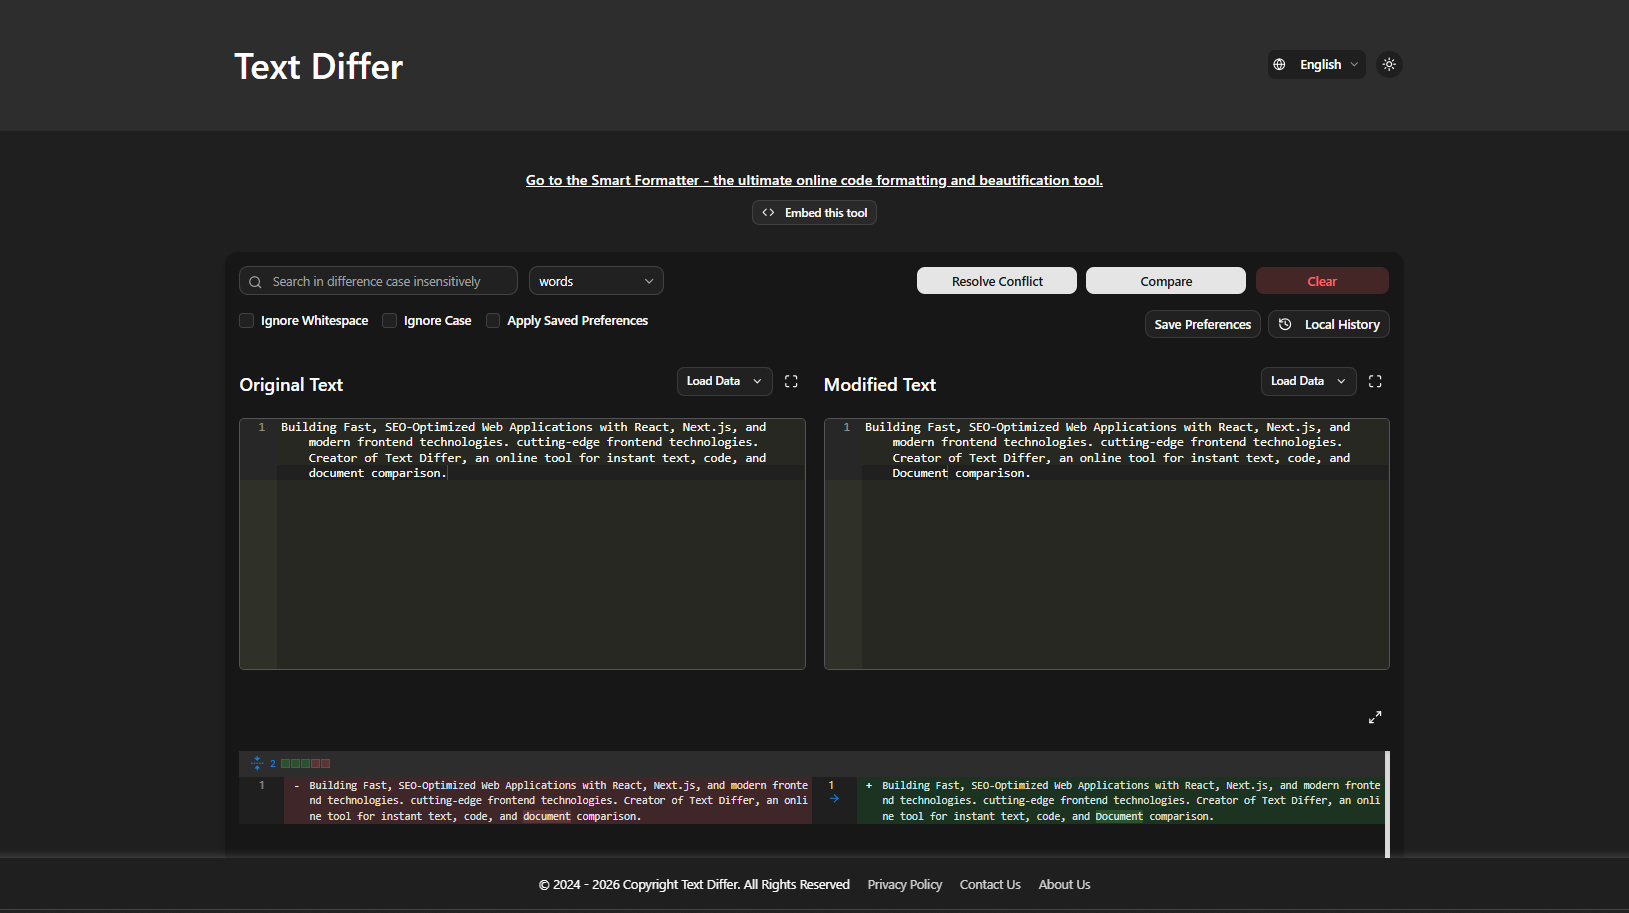The height and width of the screenshot is (913, 1629).
Task: Click the diff panel vertical scrollbar
Action: click(1387, 804)
